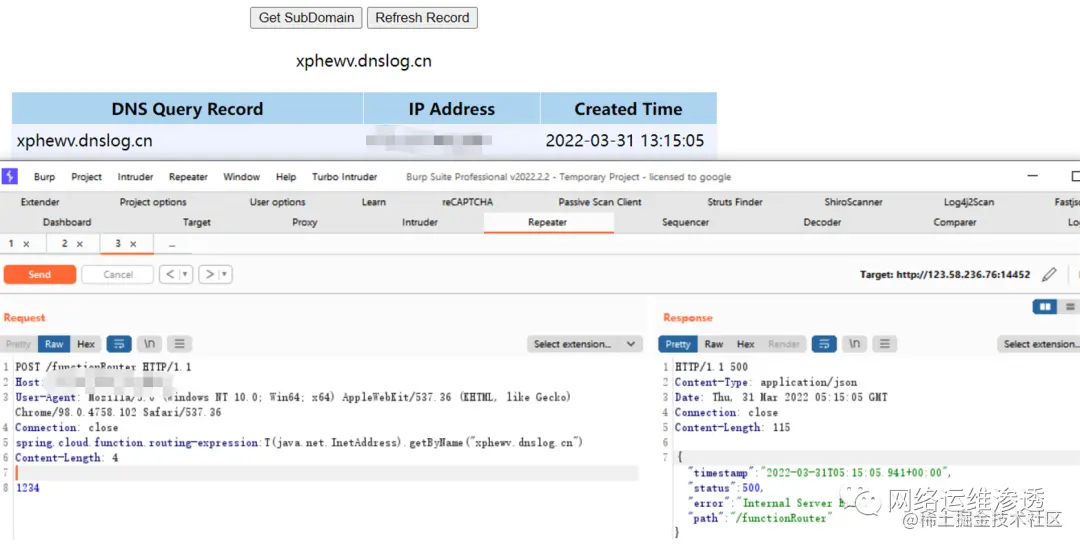Open the Repeater menu in menu bar

[x=188, y=177]
